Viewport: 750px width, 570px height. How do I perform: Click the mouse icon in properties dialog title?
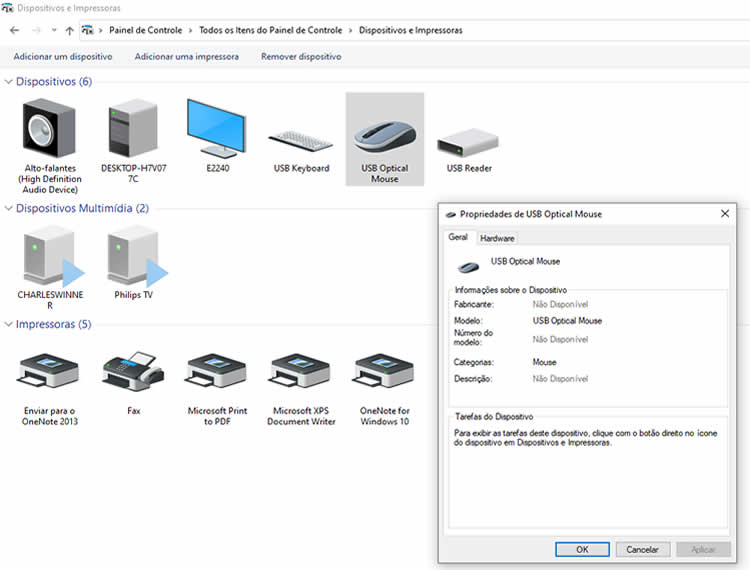(451, 215)
